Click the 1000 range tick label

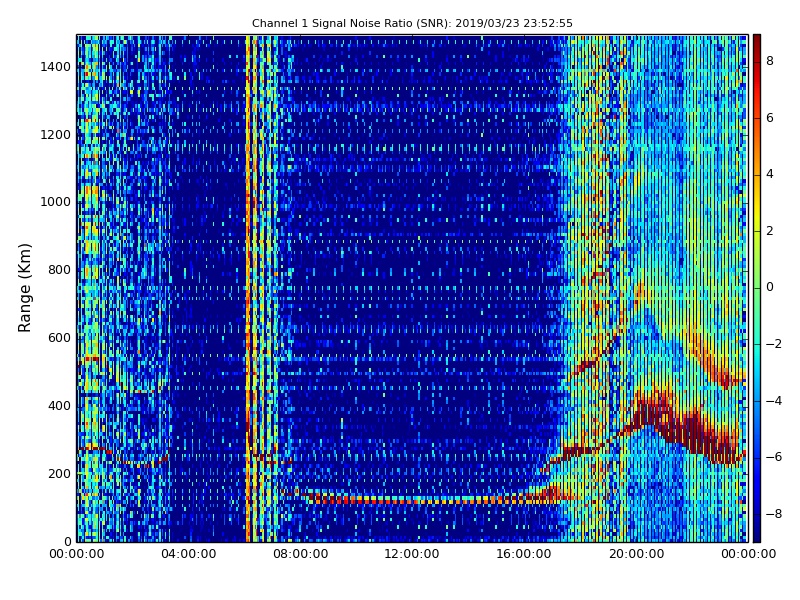pos(56,202)
